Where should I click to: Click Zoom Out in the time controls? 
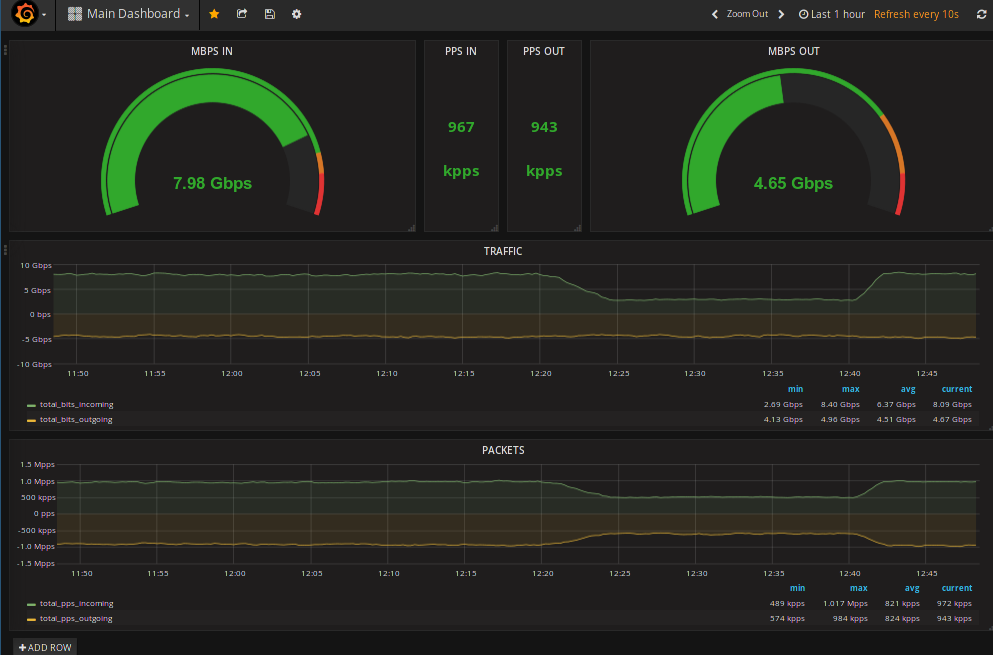[747, 14]
